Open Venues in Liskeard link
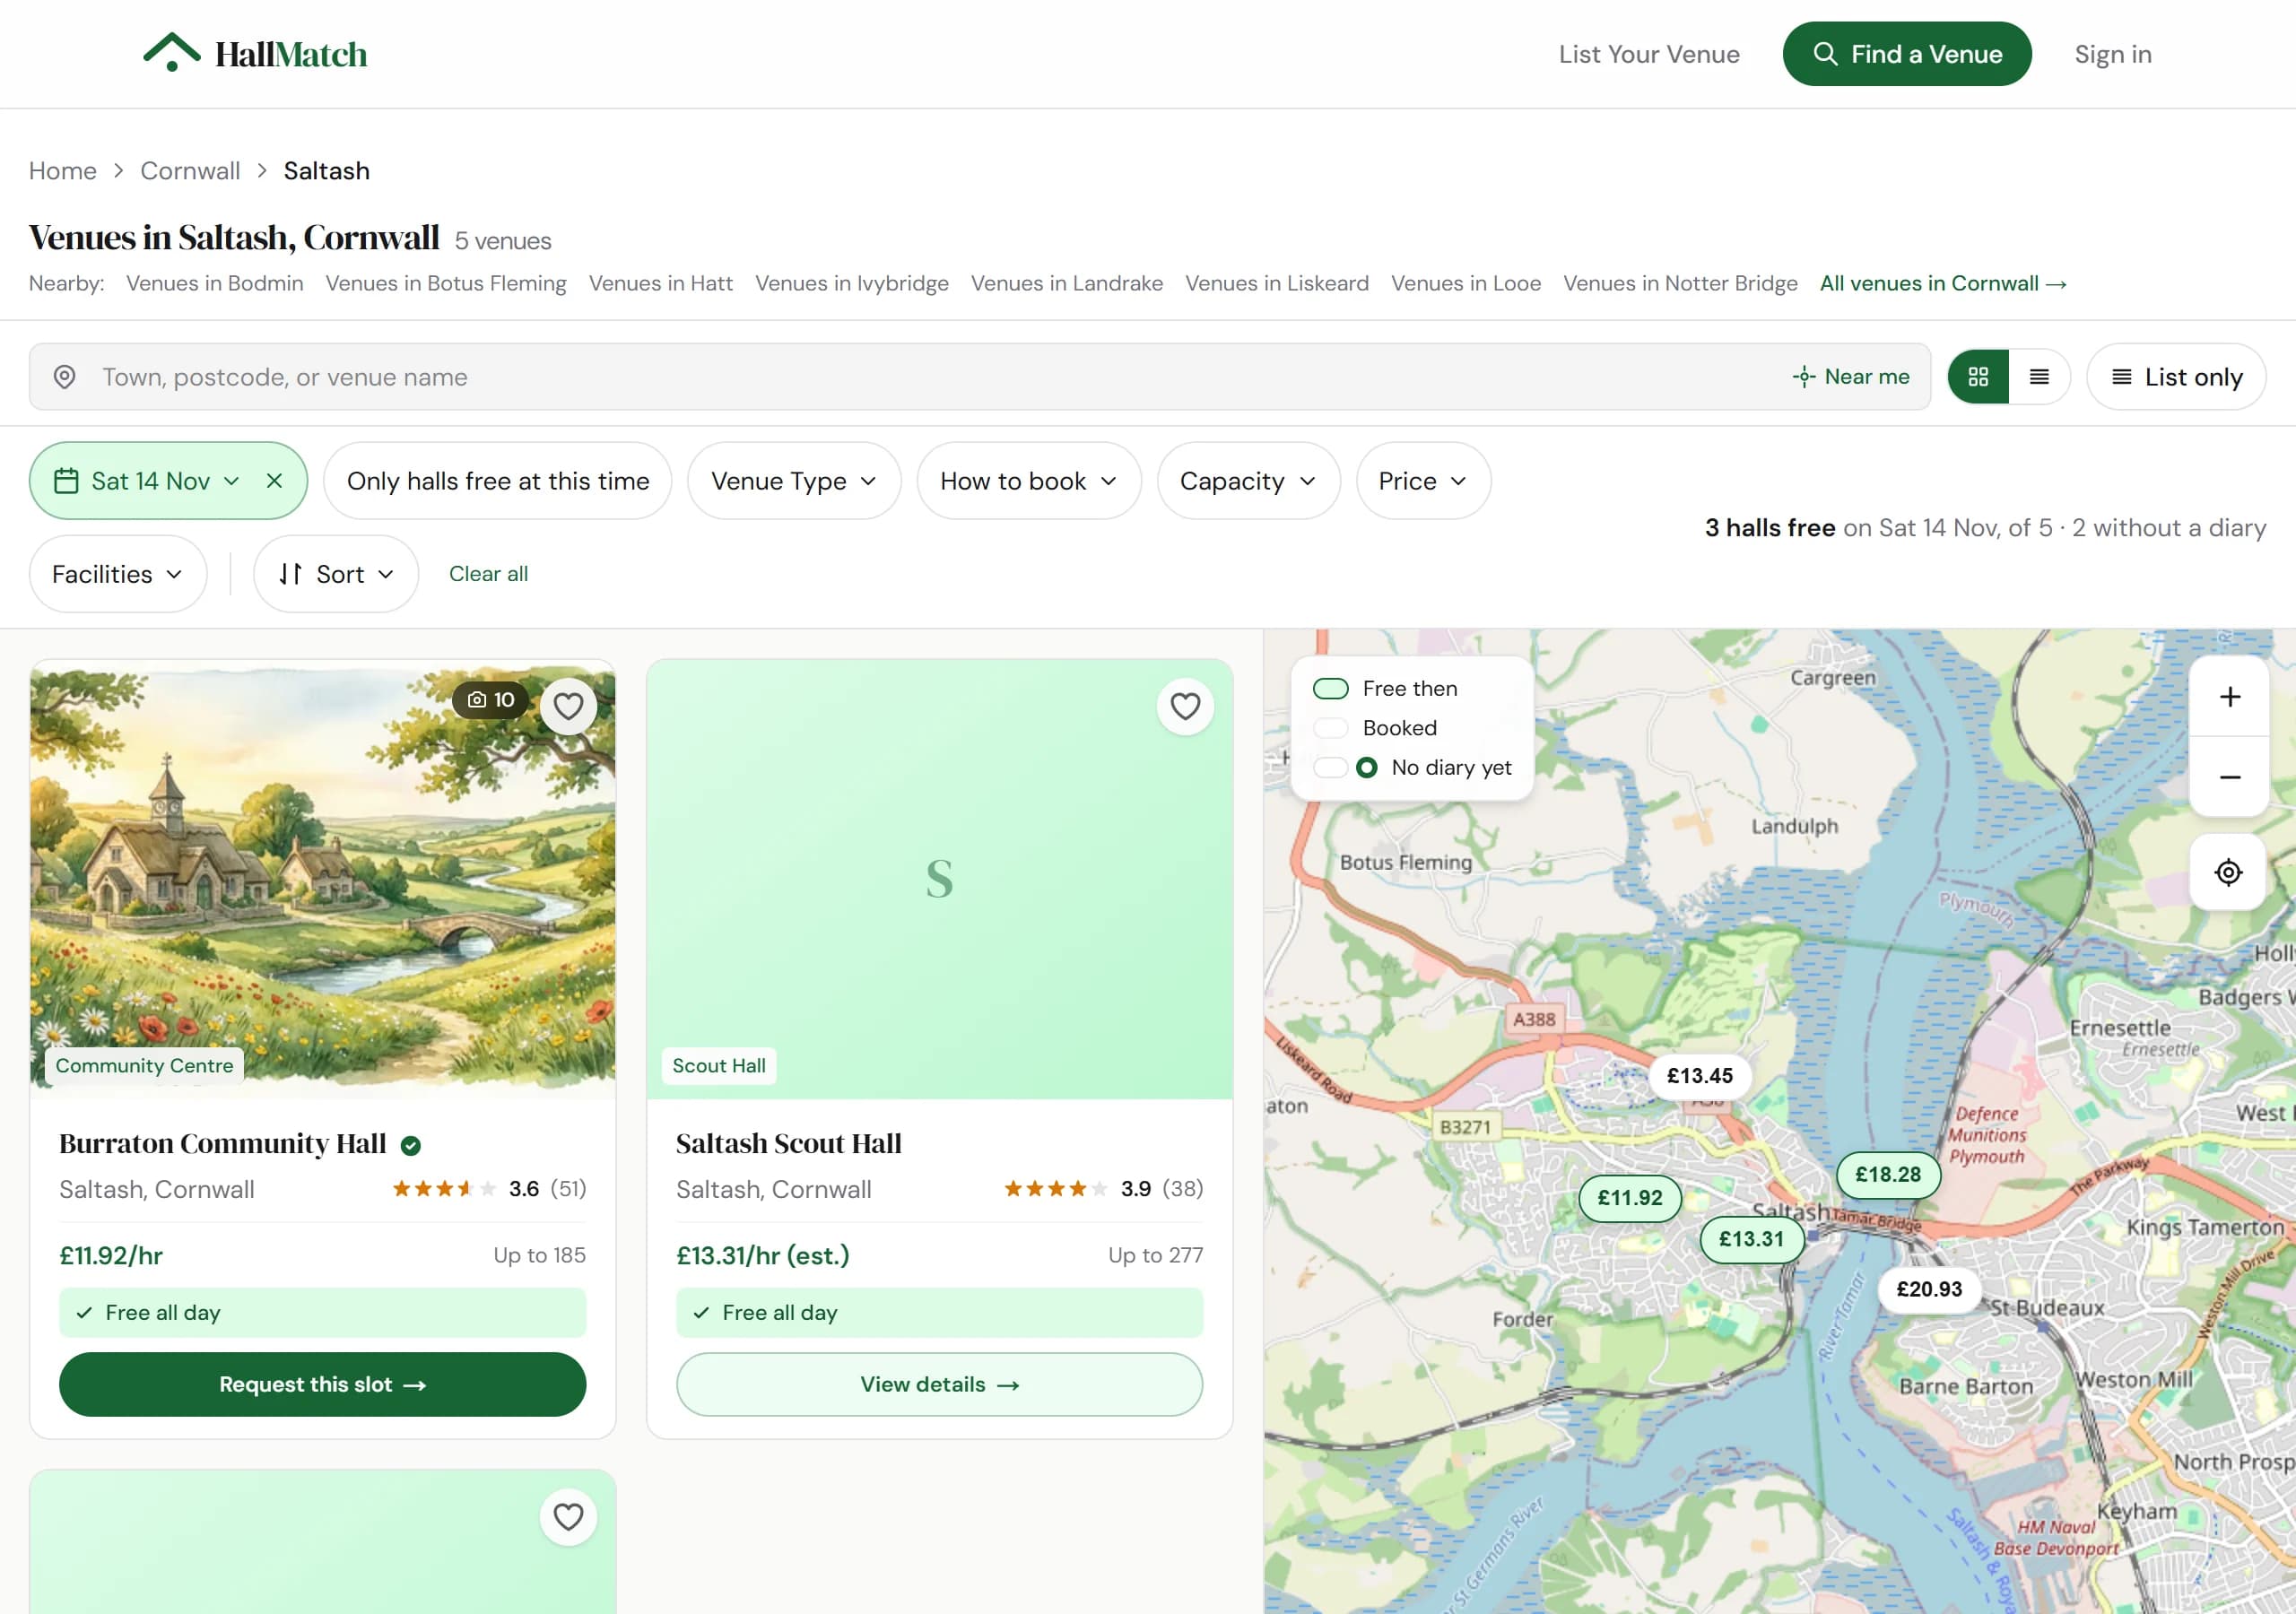The height and width of the screenshot is (1614, 2296). [1277, 283]
